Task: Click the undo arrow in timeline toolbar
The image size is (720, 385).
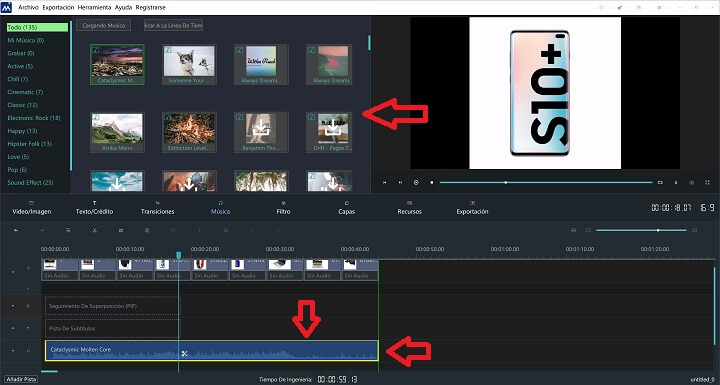Action: point(16,230)
